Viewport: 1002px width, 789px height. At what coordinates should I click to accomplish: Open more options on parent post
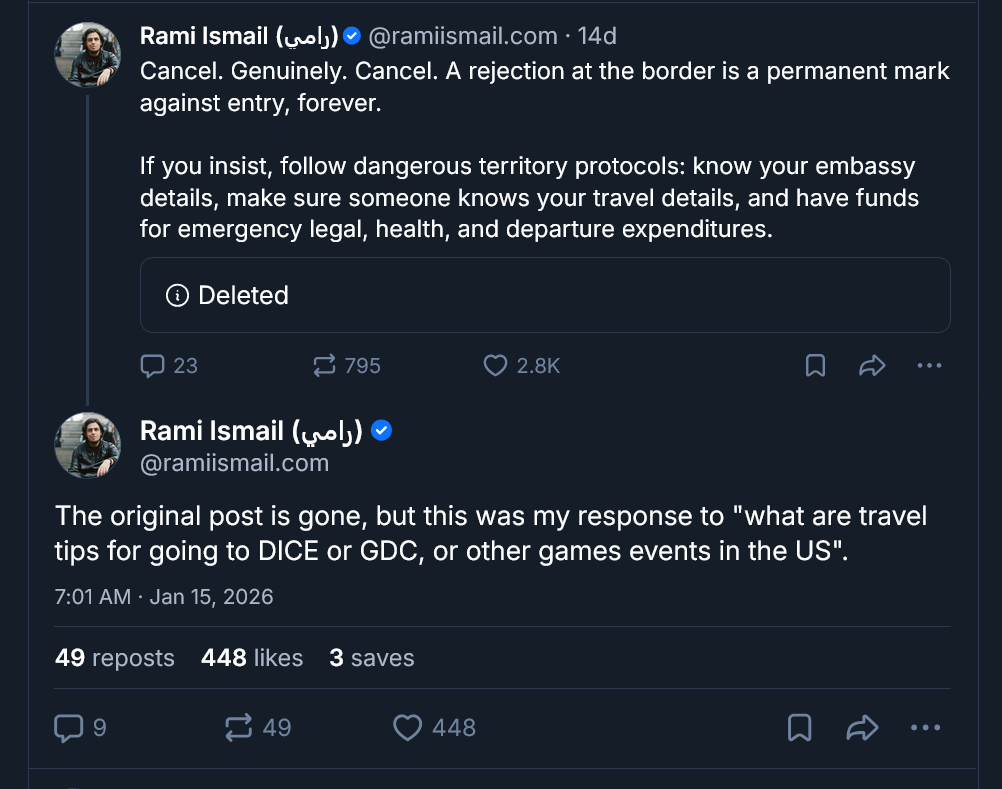(929, 366)
